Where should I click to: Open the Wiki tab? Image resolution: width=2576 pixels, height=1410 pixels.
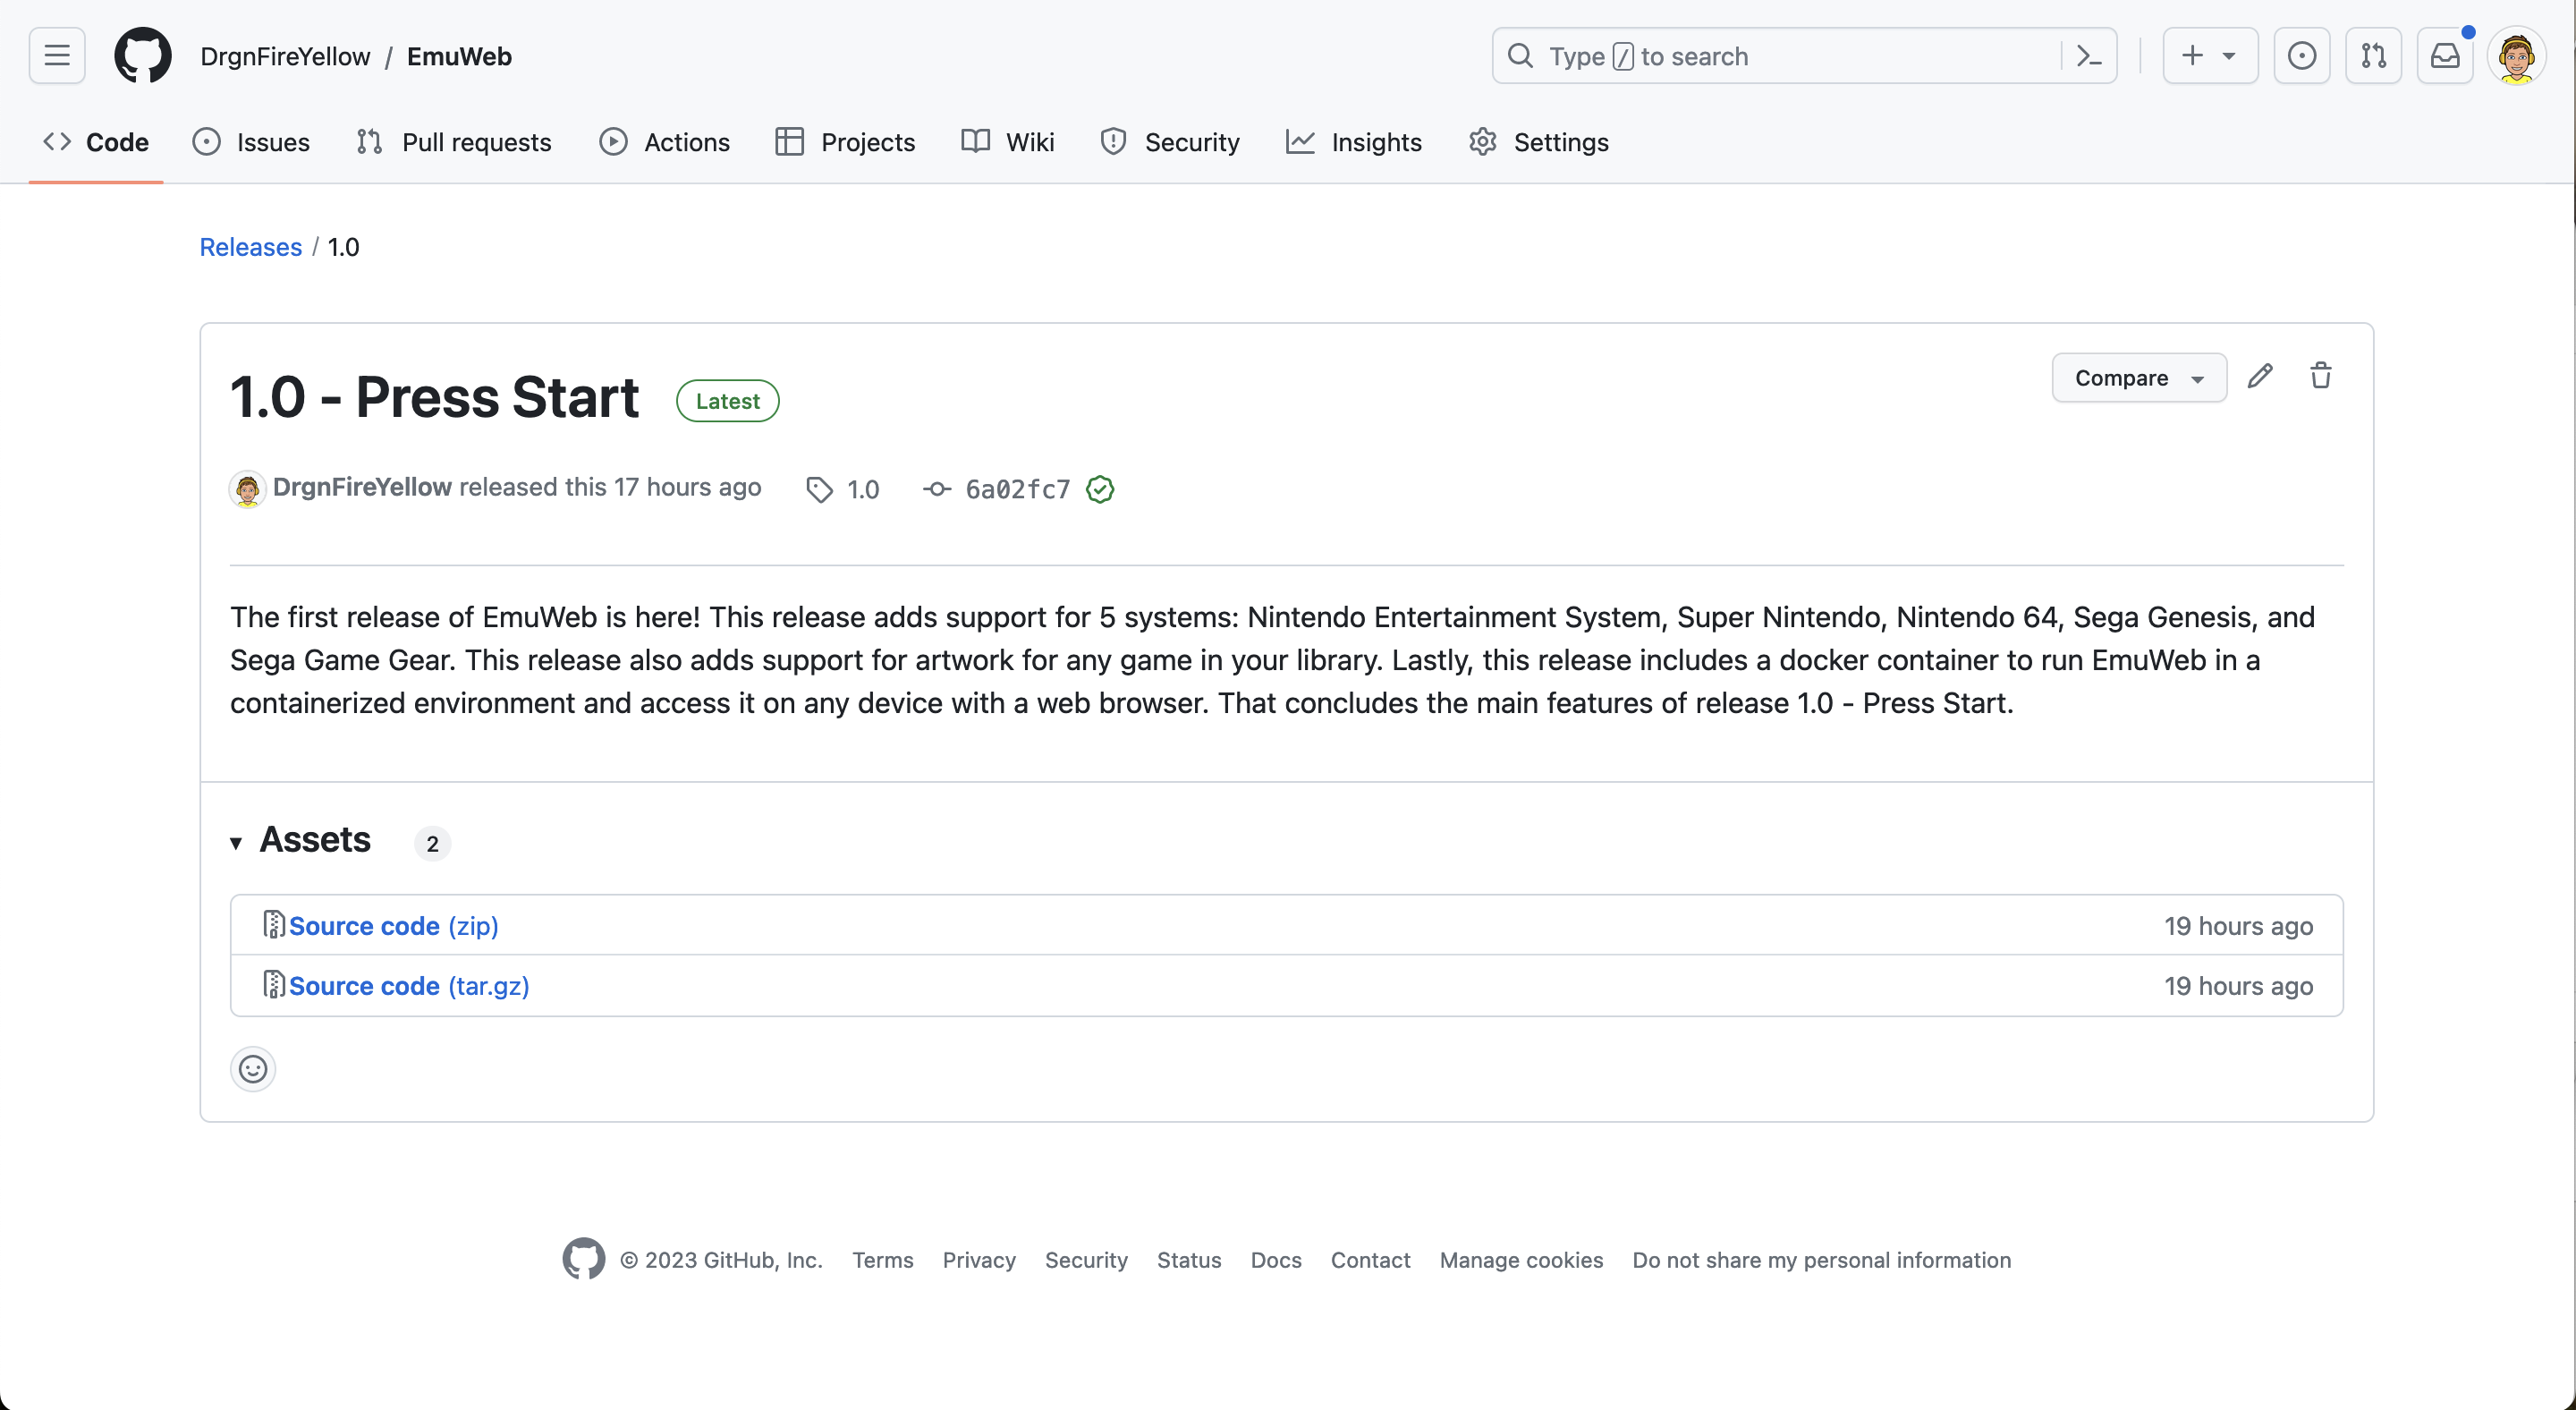click(x=1007, y=142)
